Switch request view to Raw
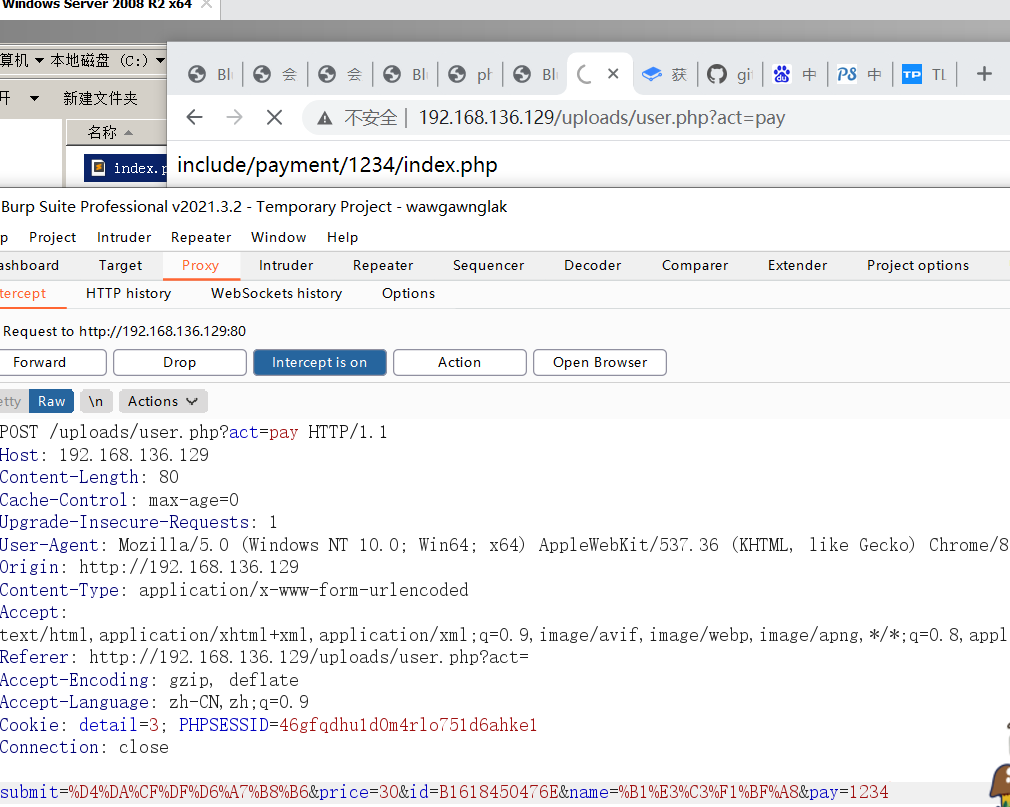The image size is (1010, 807). pyautogui.click(x=52, y=401)
